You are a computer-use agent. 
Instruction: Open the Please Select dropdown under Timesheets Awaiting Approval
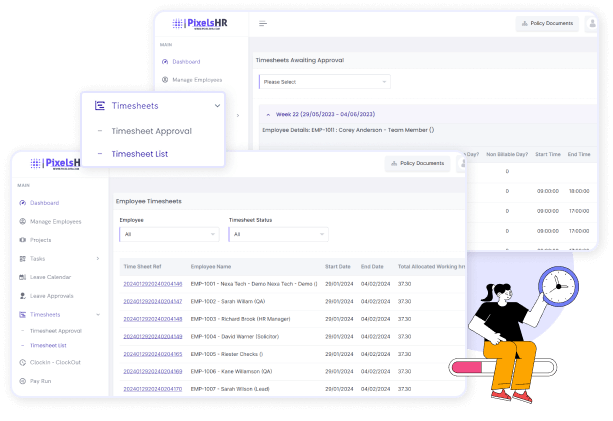pos(323,82)
